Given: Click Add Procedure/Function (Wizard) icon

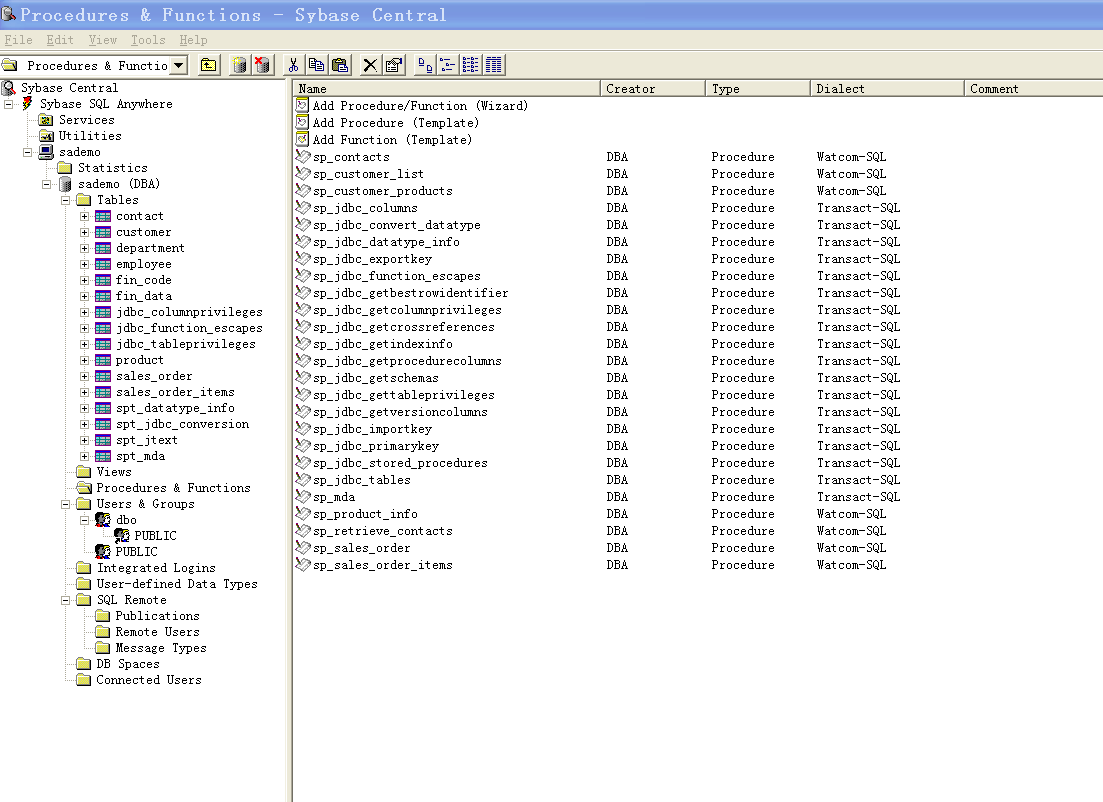Looking at the screenshot, I should click(302, 106).
